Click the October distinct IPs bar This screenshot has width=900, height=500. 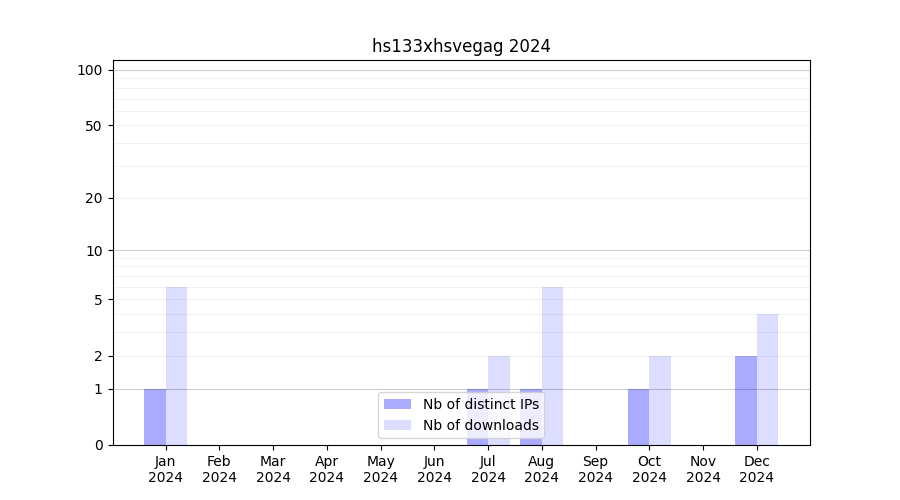tap(638, 417)
